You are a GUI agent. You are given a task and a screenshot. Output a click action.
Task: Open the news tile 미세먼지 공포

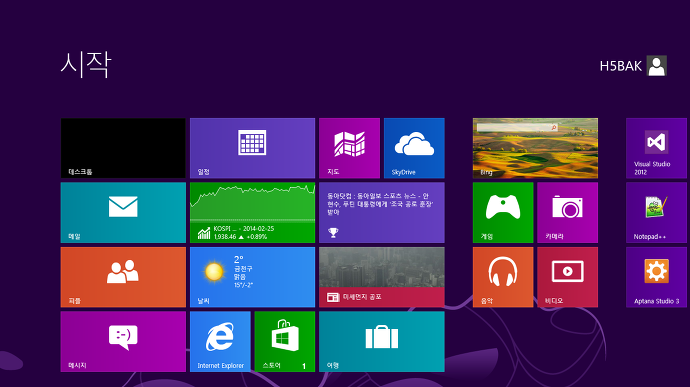pos(382,277)
